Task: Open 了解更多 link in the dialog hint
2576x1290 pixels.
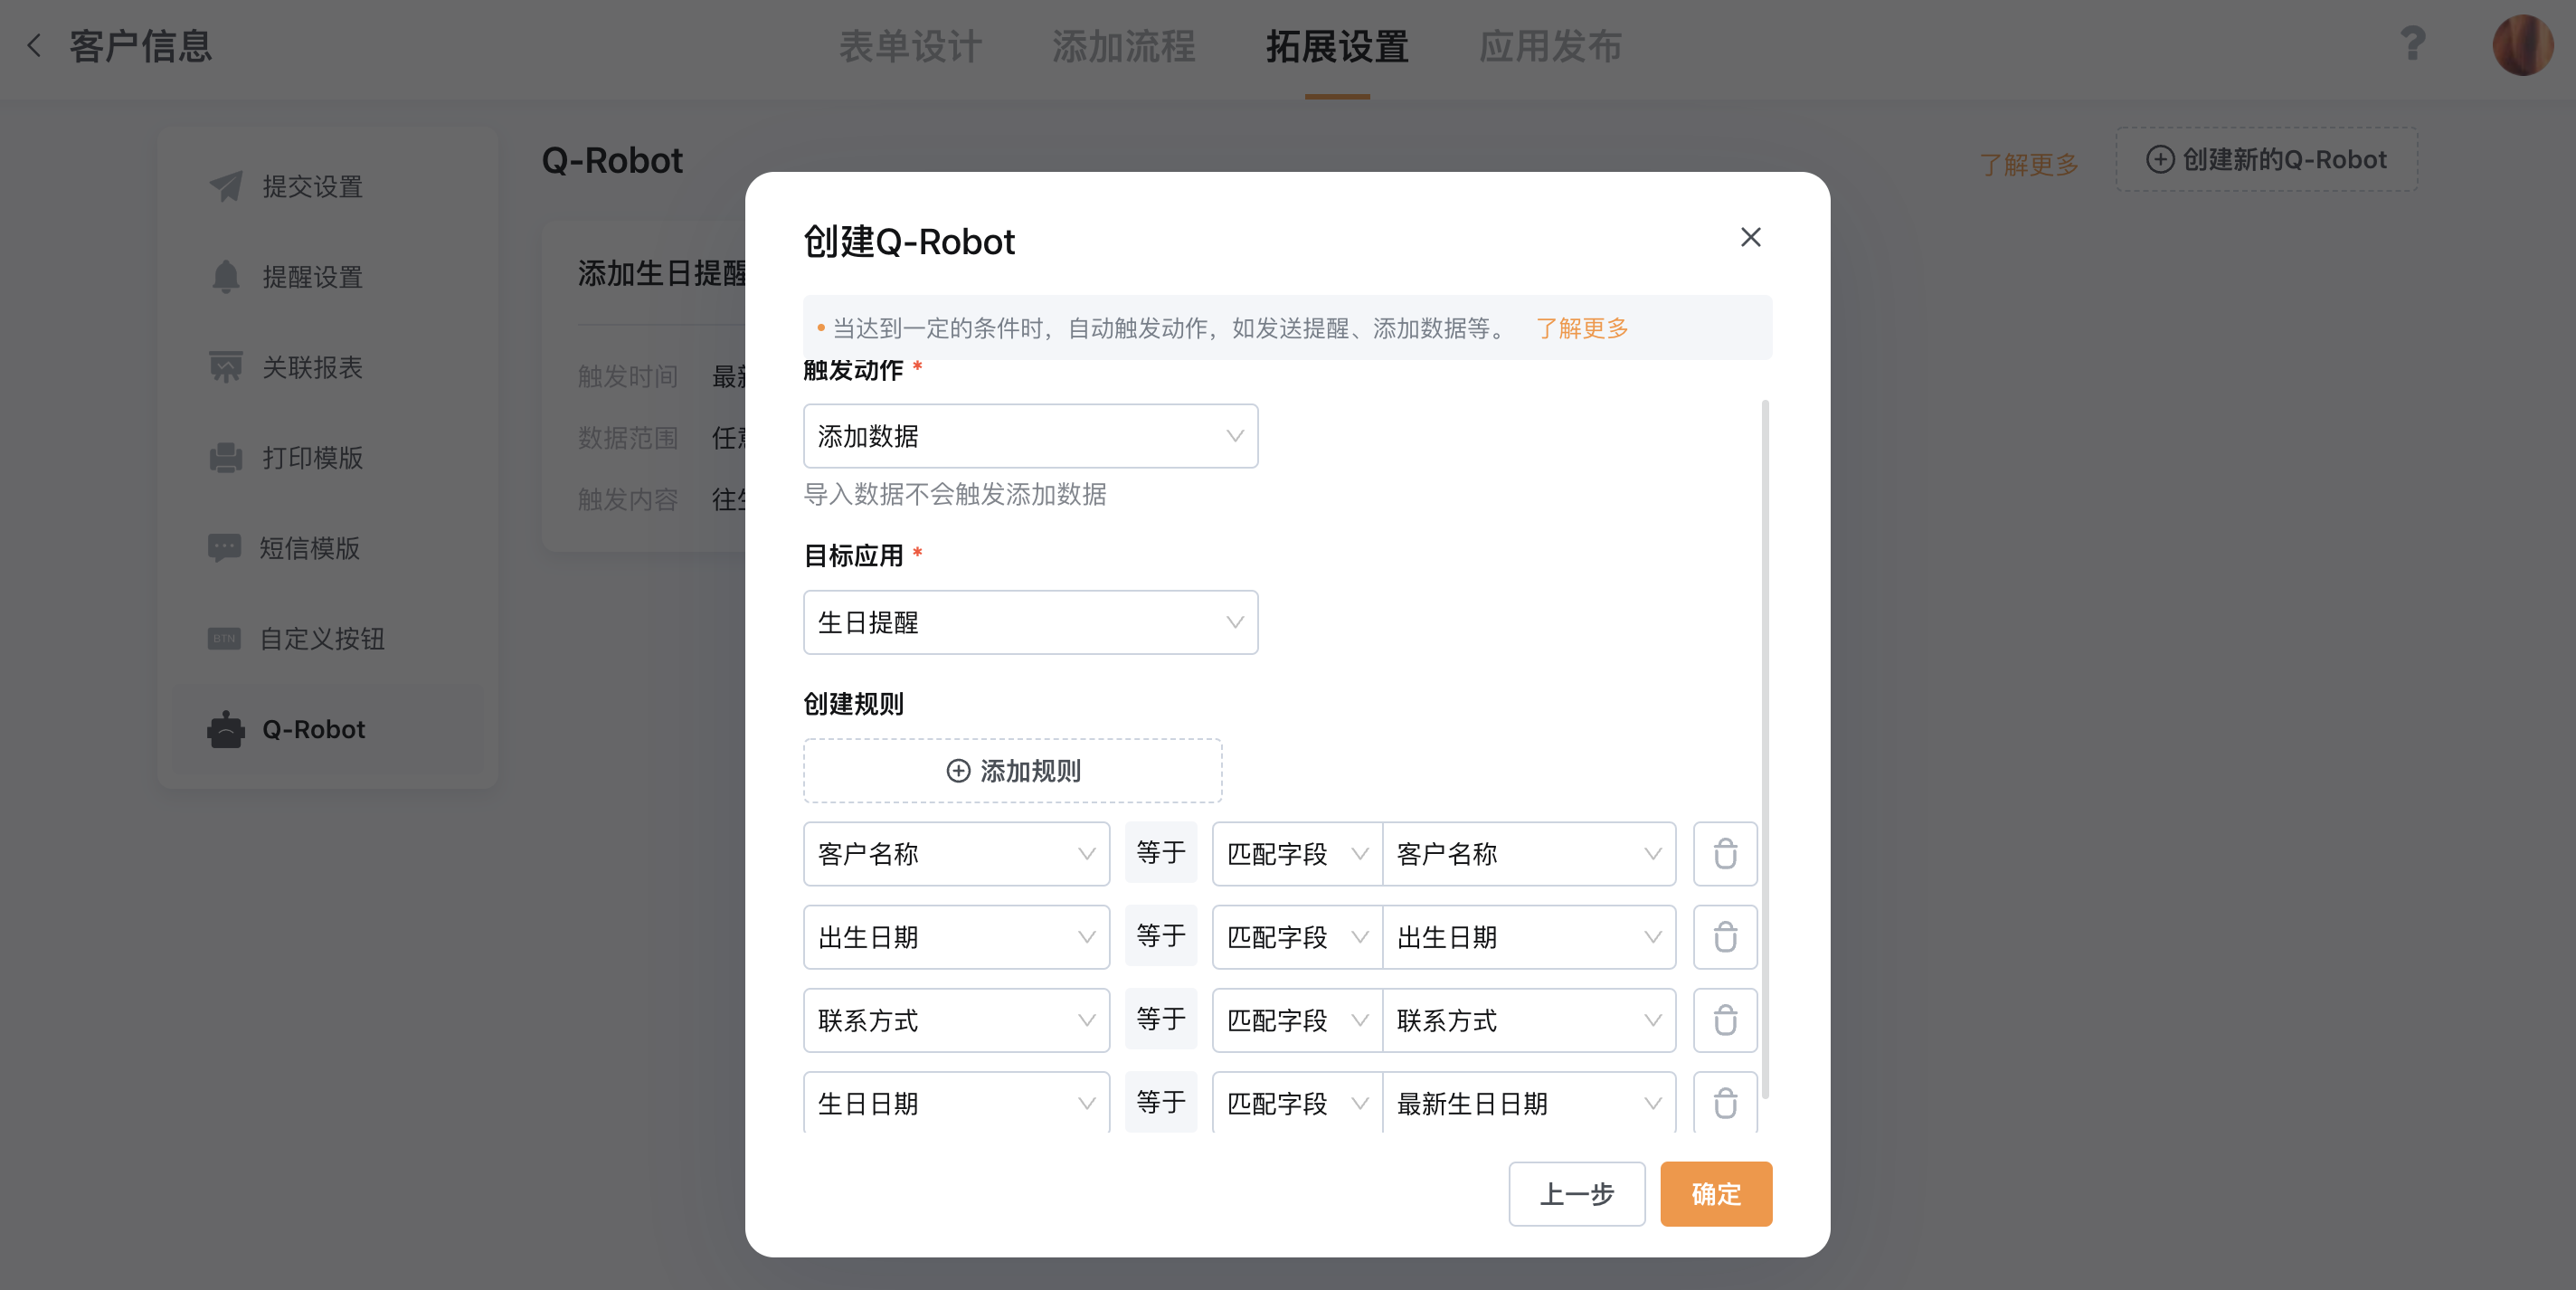Action: point(1582,328)
